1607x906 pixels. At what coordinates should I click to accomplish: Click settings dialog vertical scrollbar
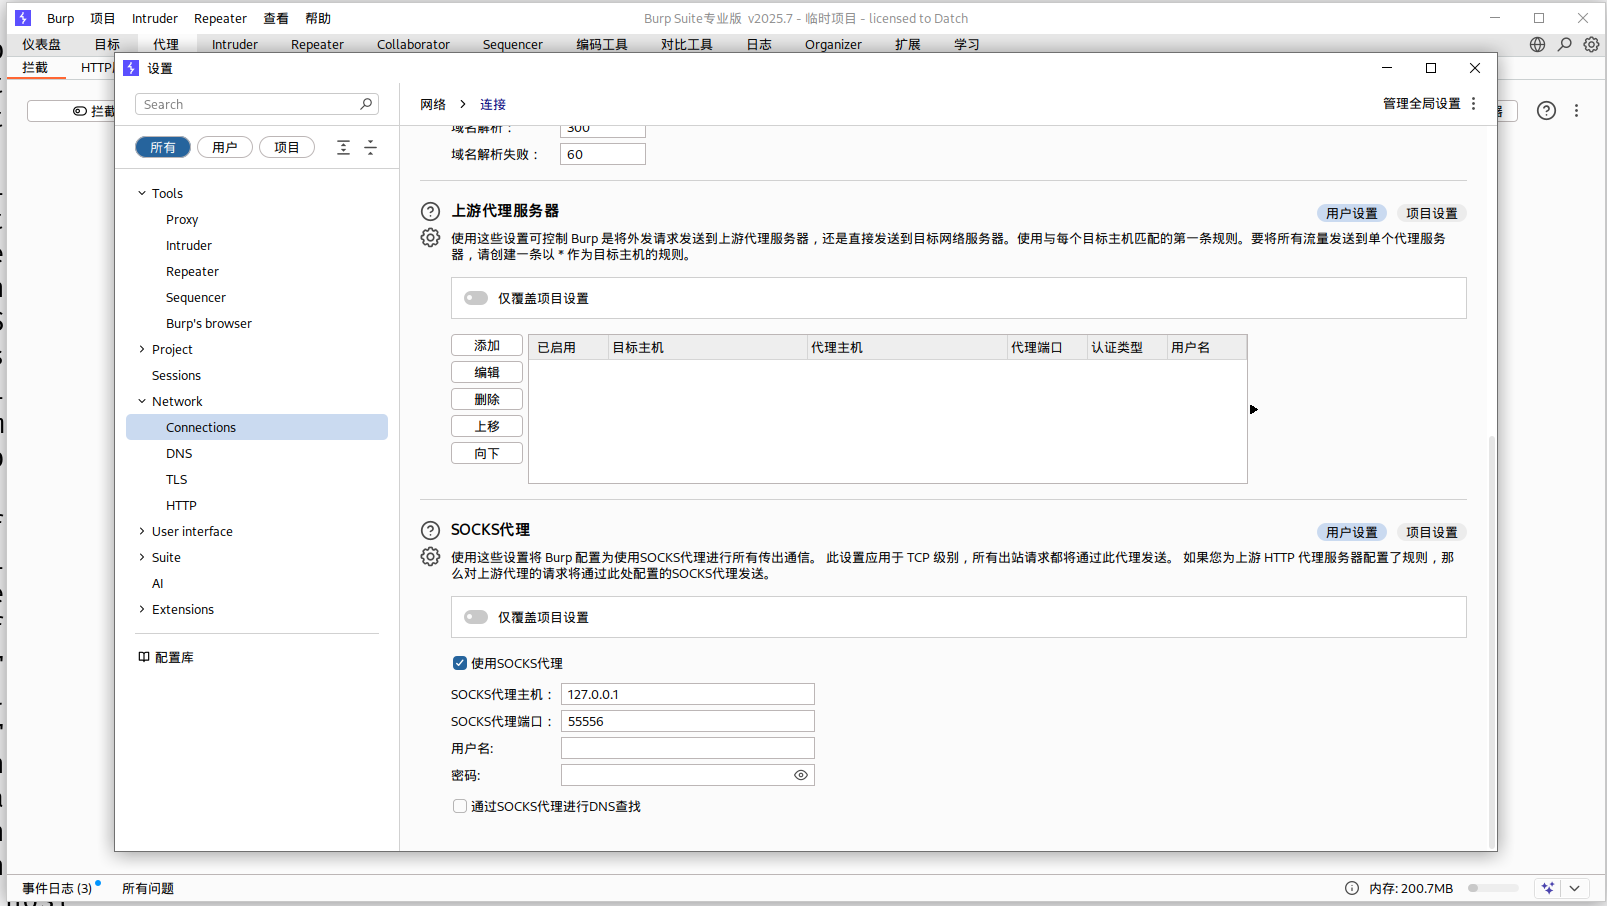(1492, 640)
